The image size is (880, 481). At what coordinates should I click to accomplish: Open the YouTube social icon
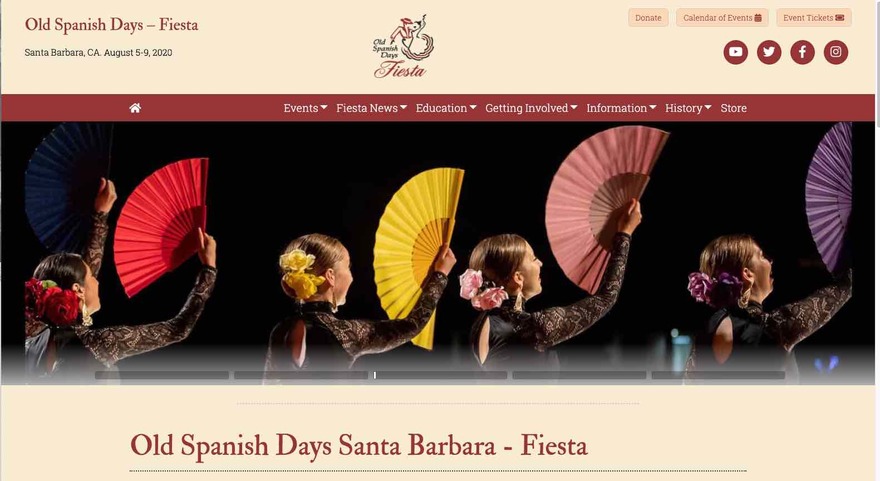point(735,52)
